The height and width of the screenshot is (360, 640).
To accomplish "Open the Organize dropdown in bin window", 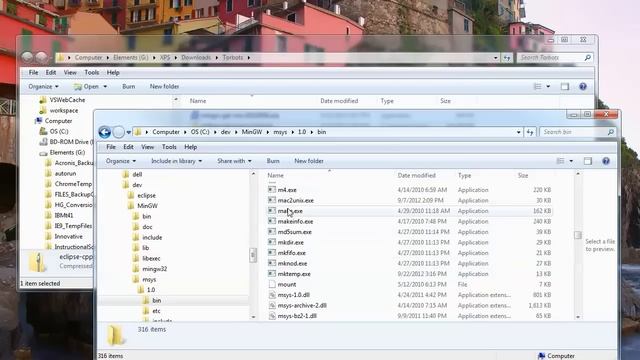I will [x=121, y=161].
